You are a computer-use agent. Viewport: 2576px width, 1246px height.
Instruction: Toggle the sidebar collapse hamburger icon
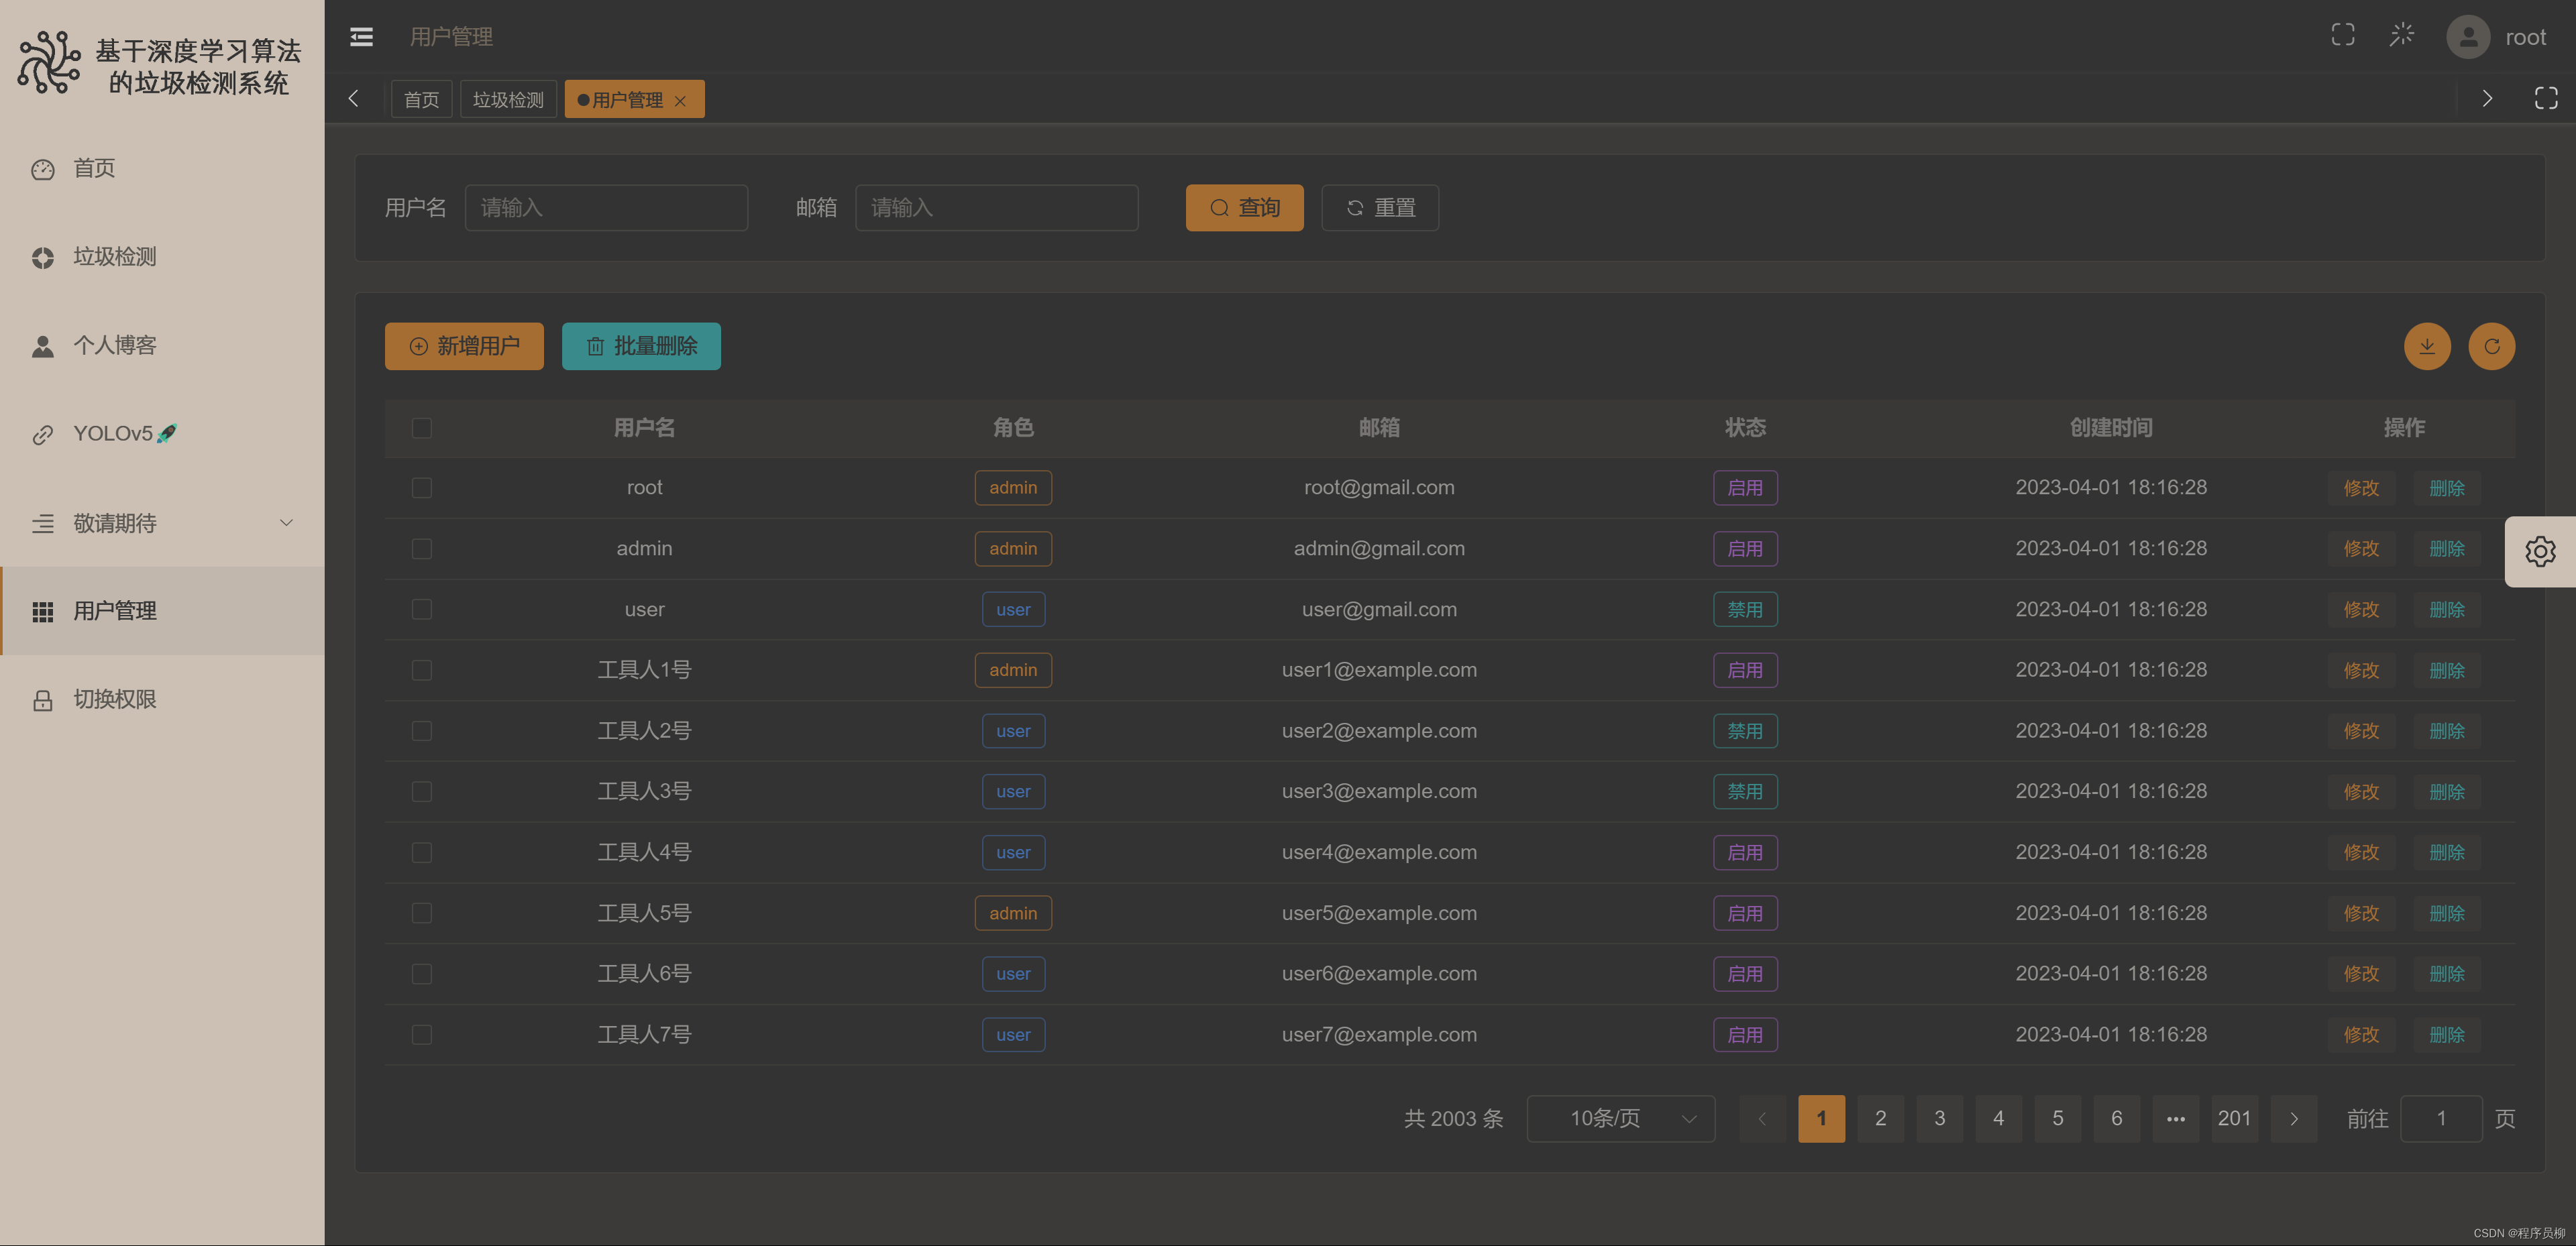click(361, 37)
